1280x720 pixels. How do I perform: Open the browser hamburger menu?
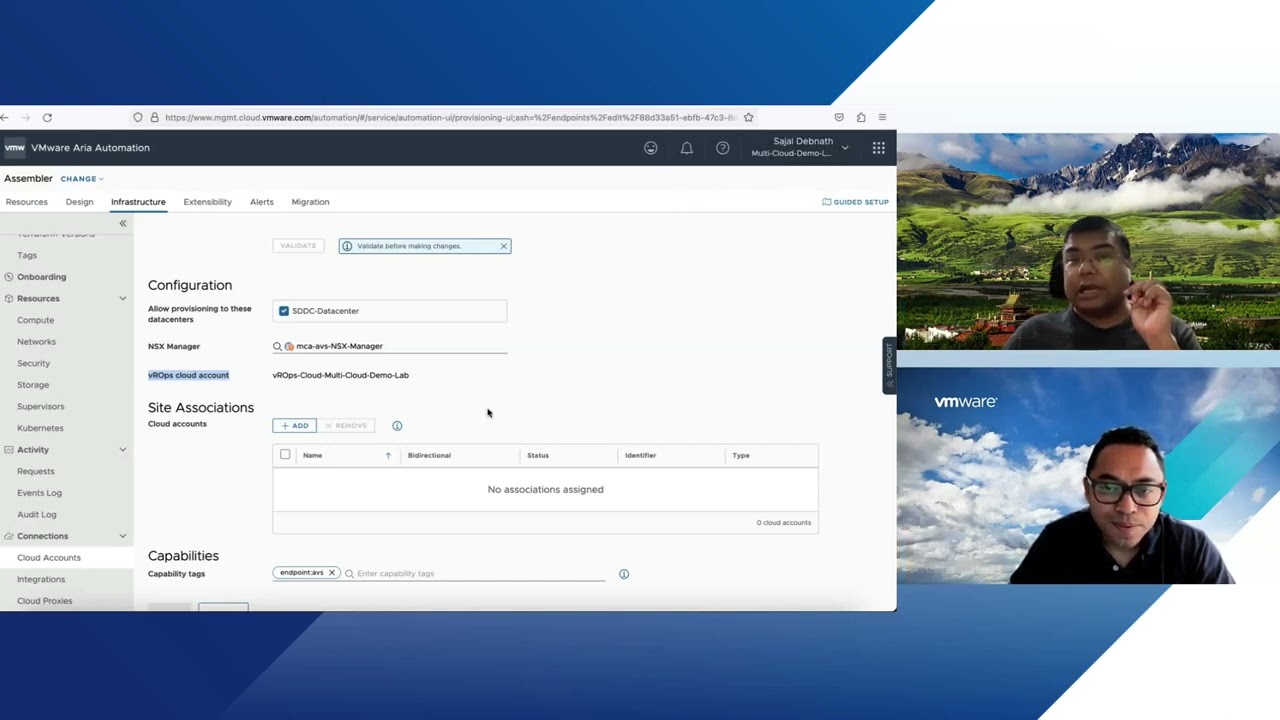click(882, 117)
